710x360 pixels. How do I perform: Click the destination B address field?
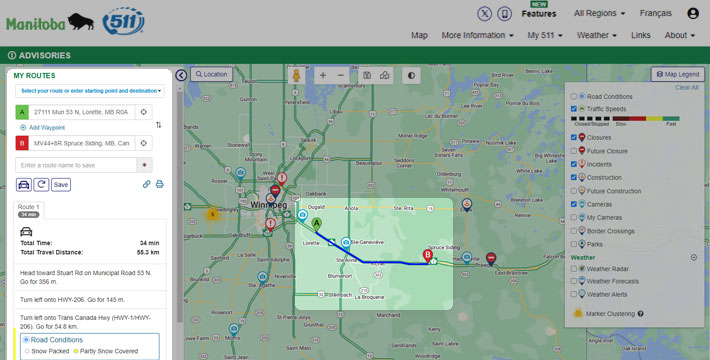82,143
